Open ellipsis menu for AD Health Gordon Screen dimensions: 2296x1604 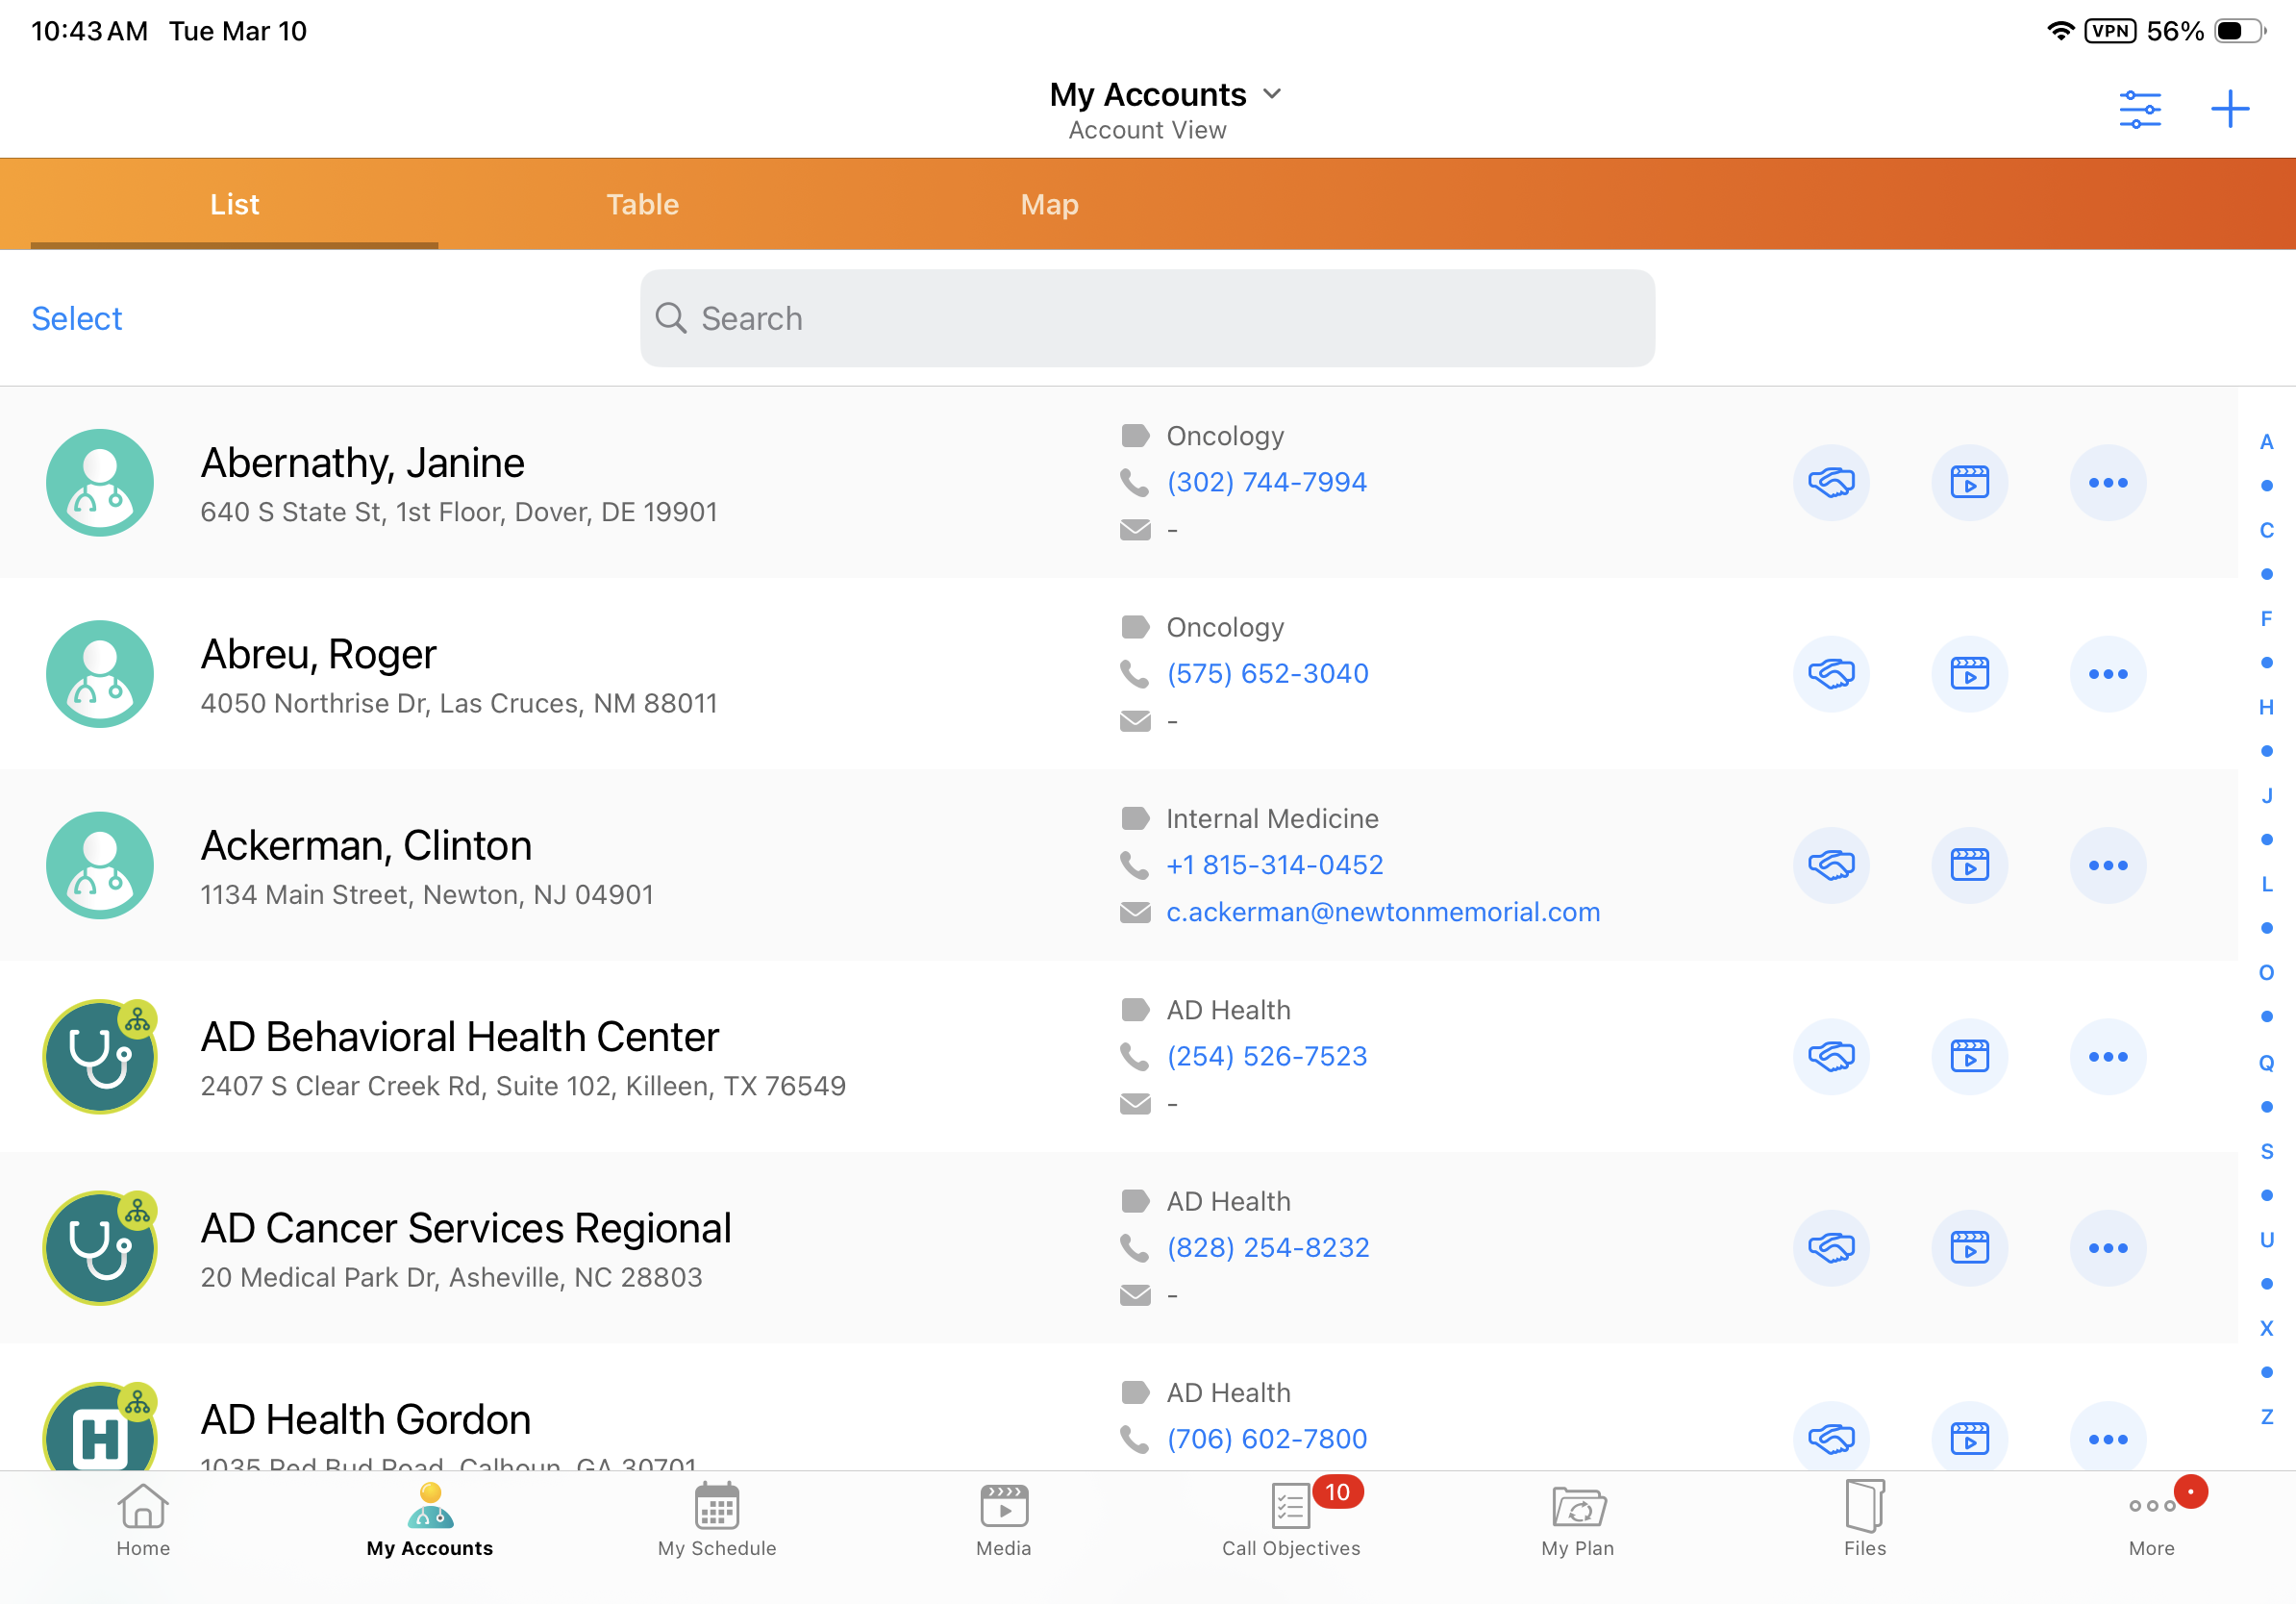point(2107,1438)
